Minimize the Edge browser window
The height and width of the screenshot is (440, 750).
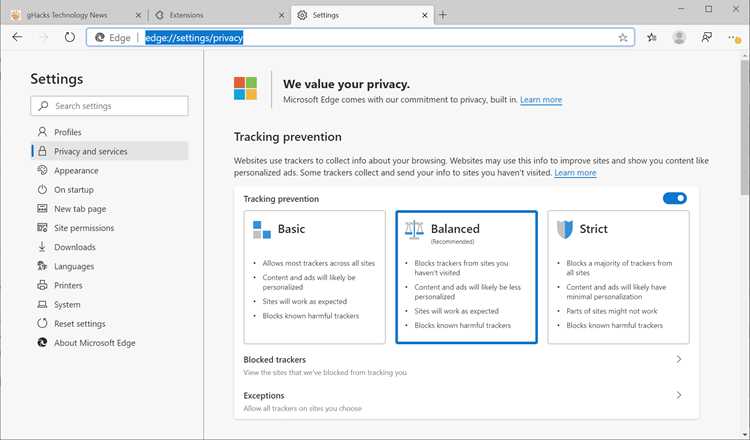[x=681, y=9]
